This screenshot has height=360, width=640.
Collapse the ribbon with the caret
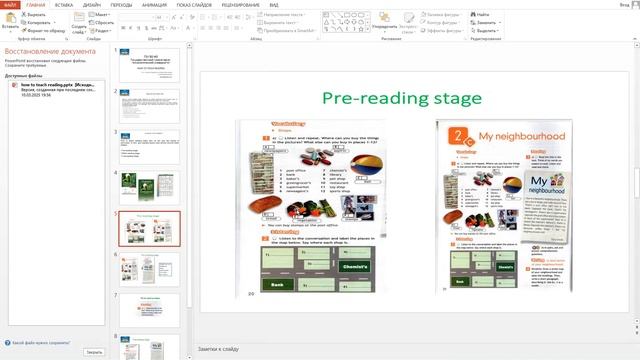(x=635, y=39)
